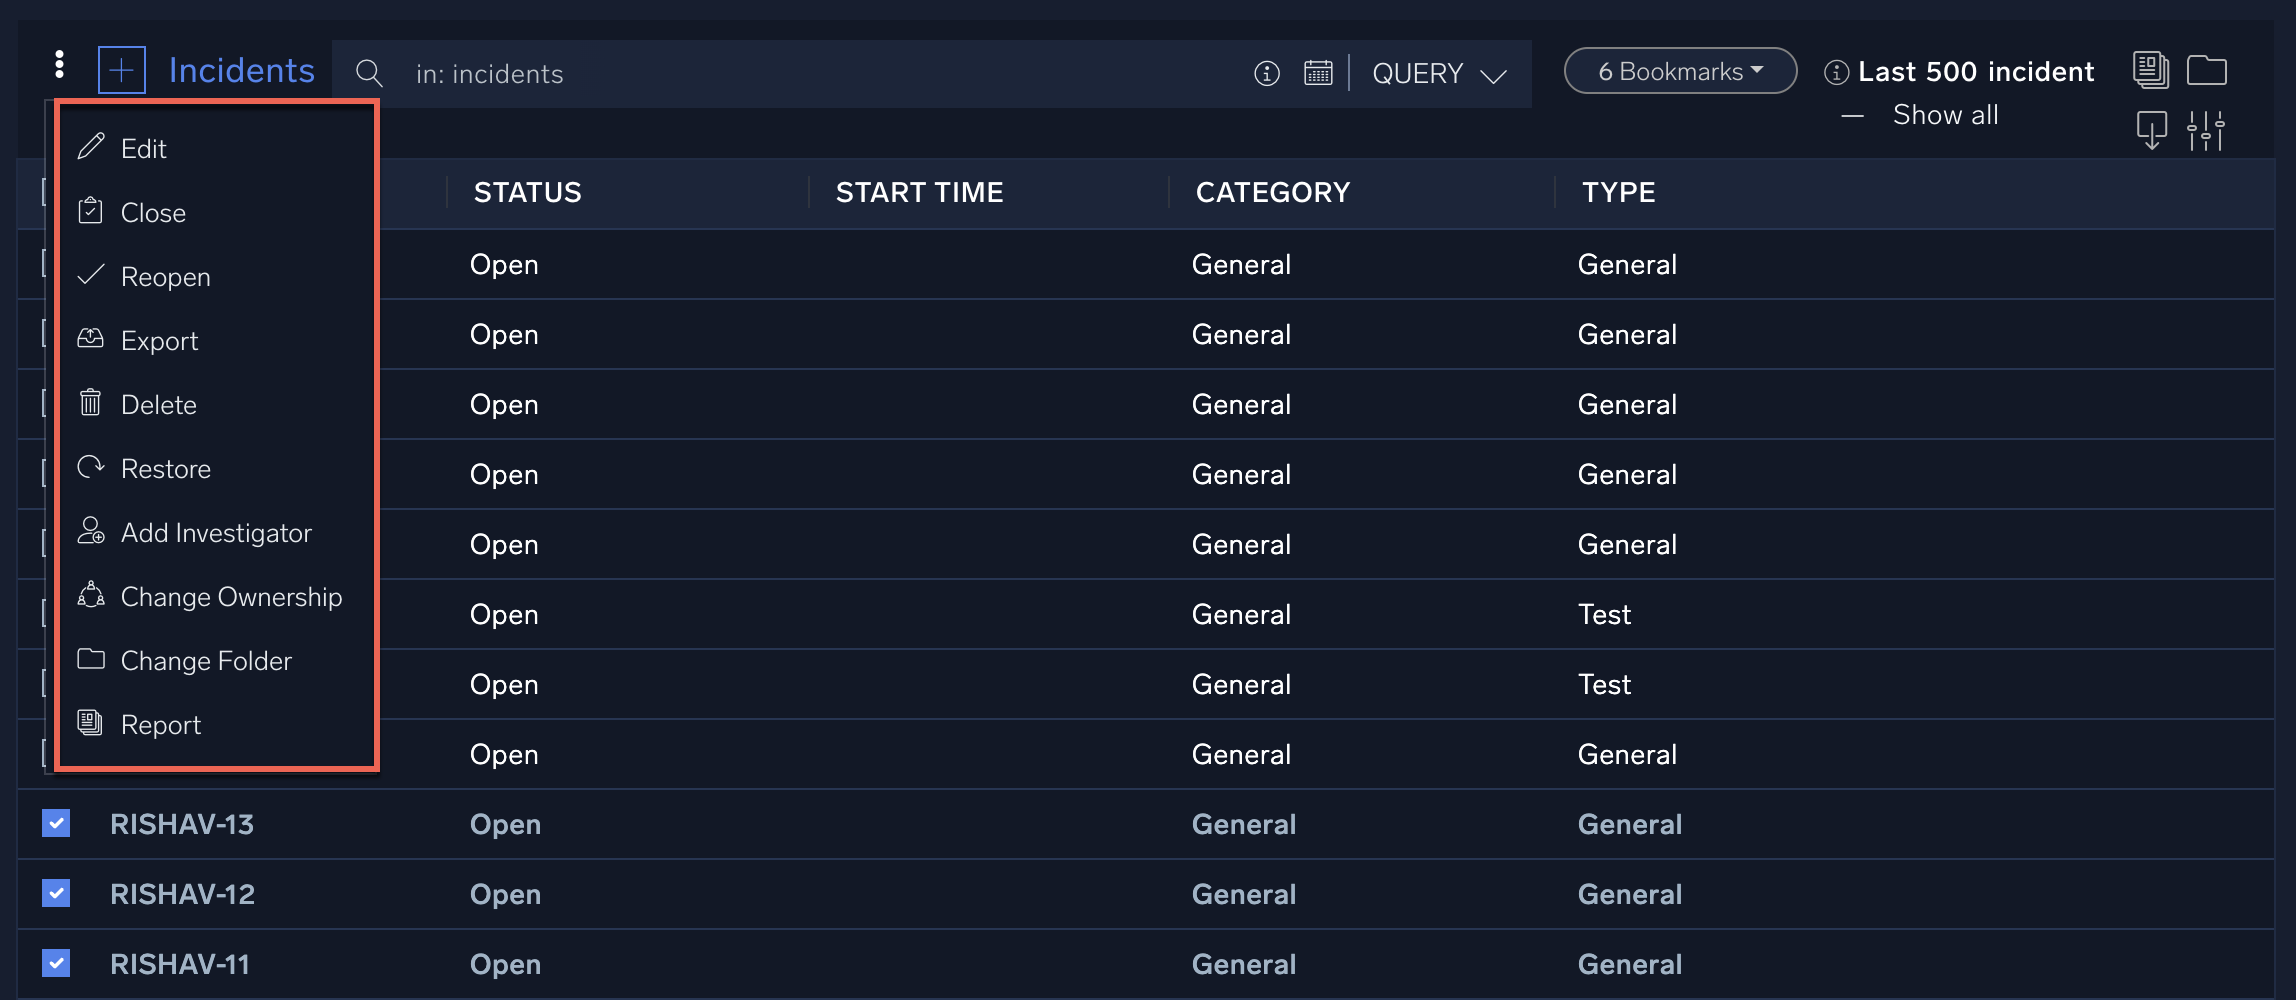The image size is (2296, 1000).
Task: Click the folder icon at top right
Action: (x=2206, y=70)
